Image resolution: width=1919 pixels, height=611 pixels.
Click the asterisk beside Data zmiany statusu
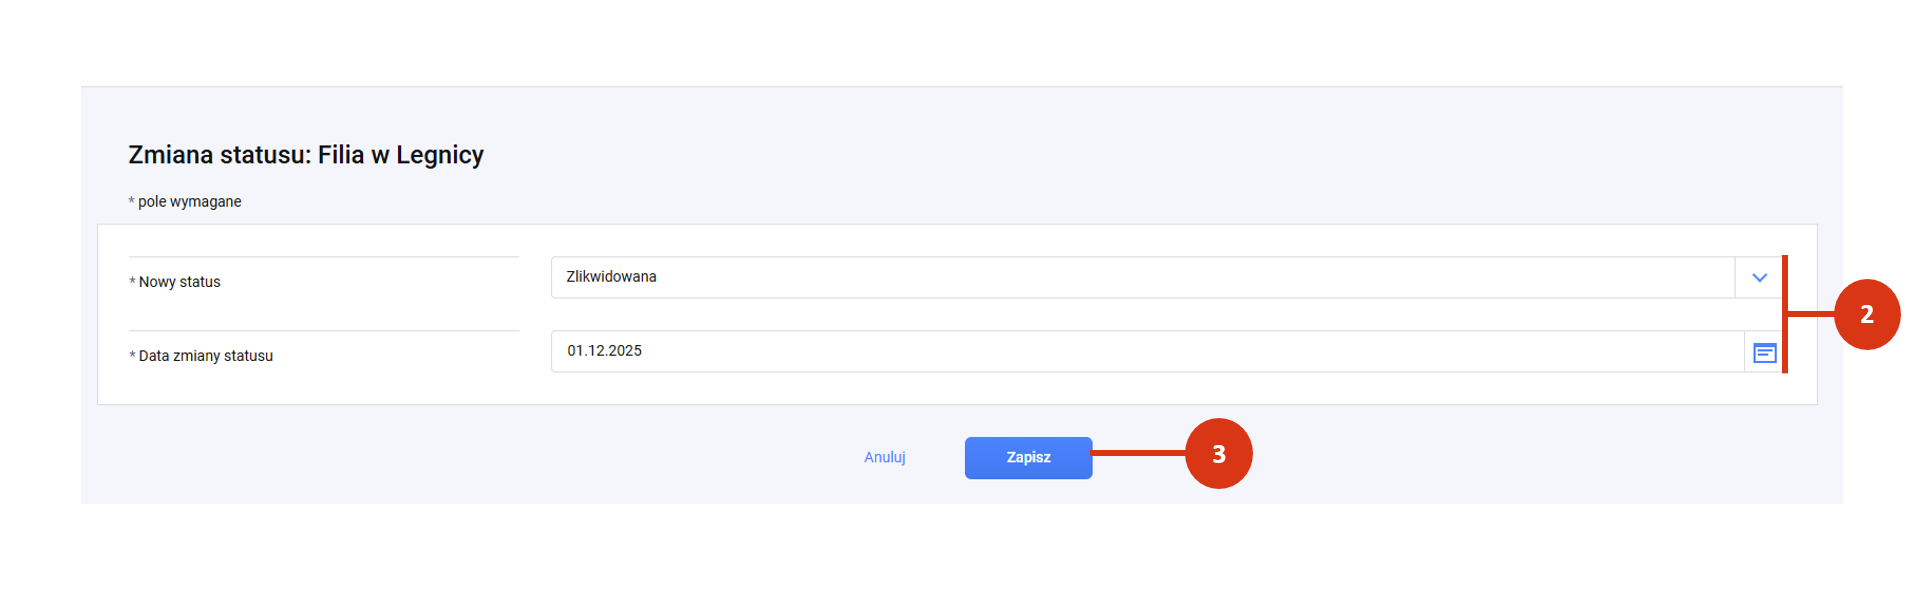coord(132,357)
